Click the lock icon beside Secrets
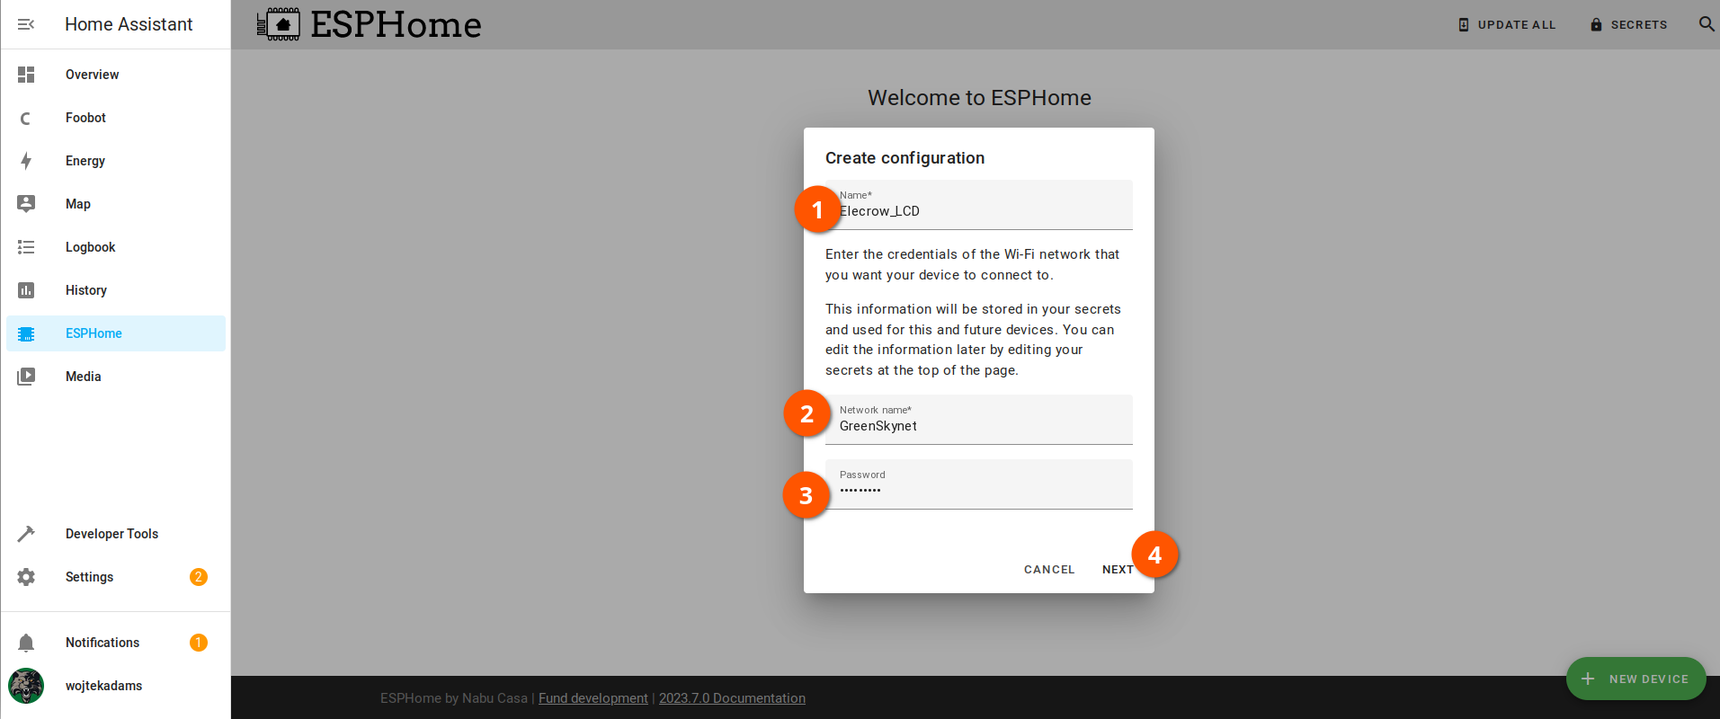Image resolution: width=1720 pixels, height=719 pixels. 1596,25
